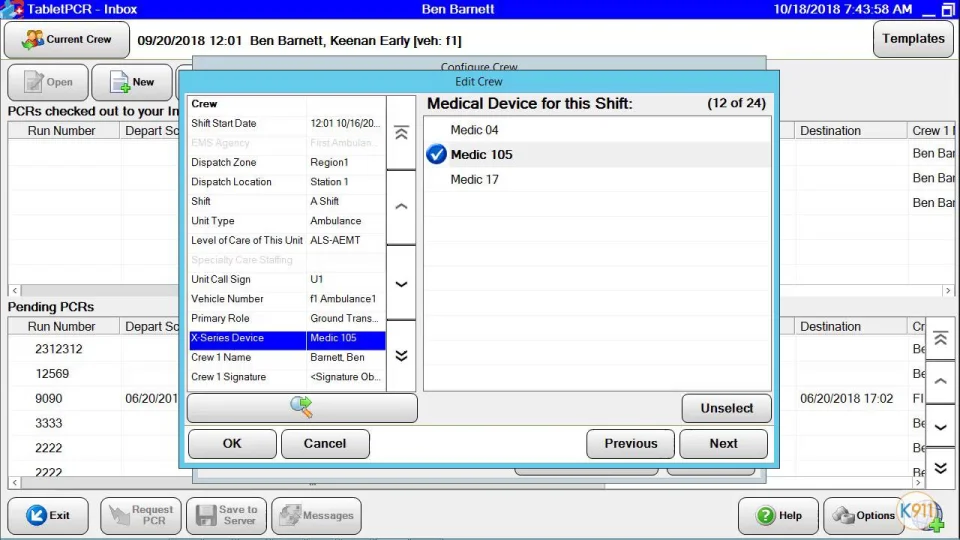Screen dimensions: 960x540
Task: Select the Crew 1 Name row
Action: (x=287, y=358)
